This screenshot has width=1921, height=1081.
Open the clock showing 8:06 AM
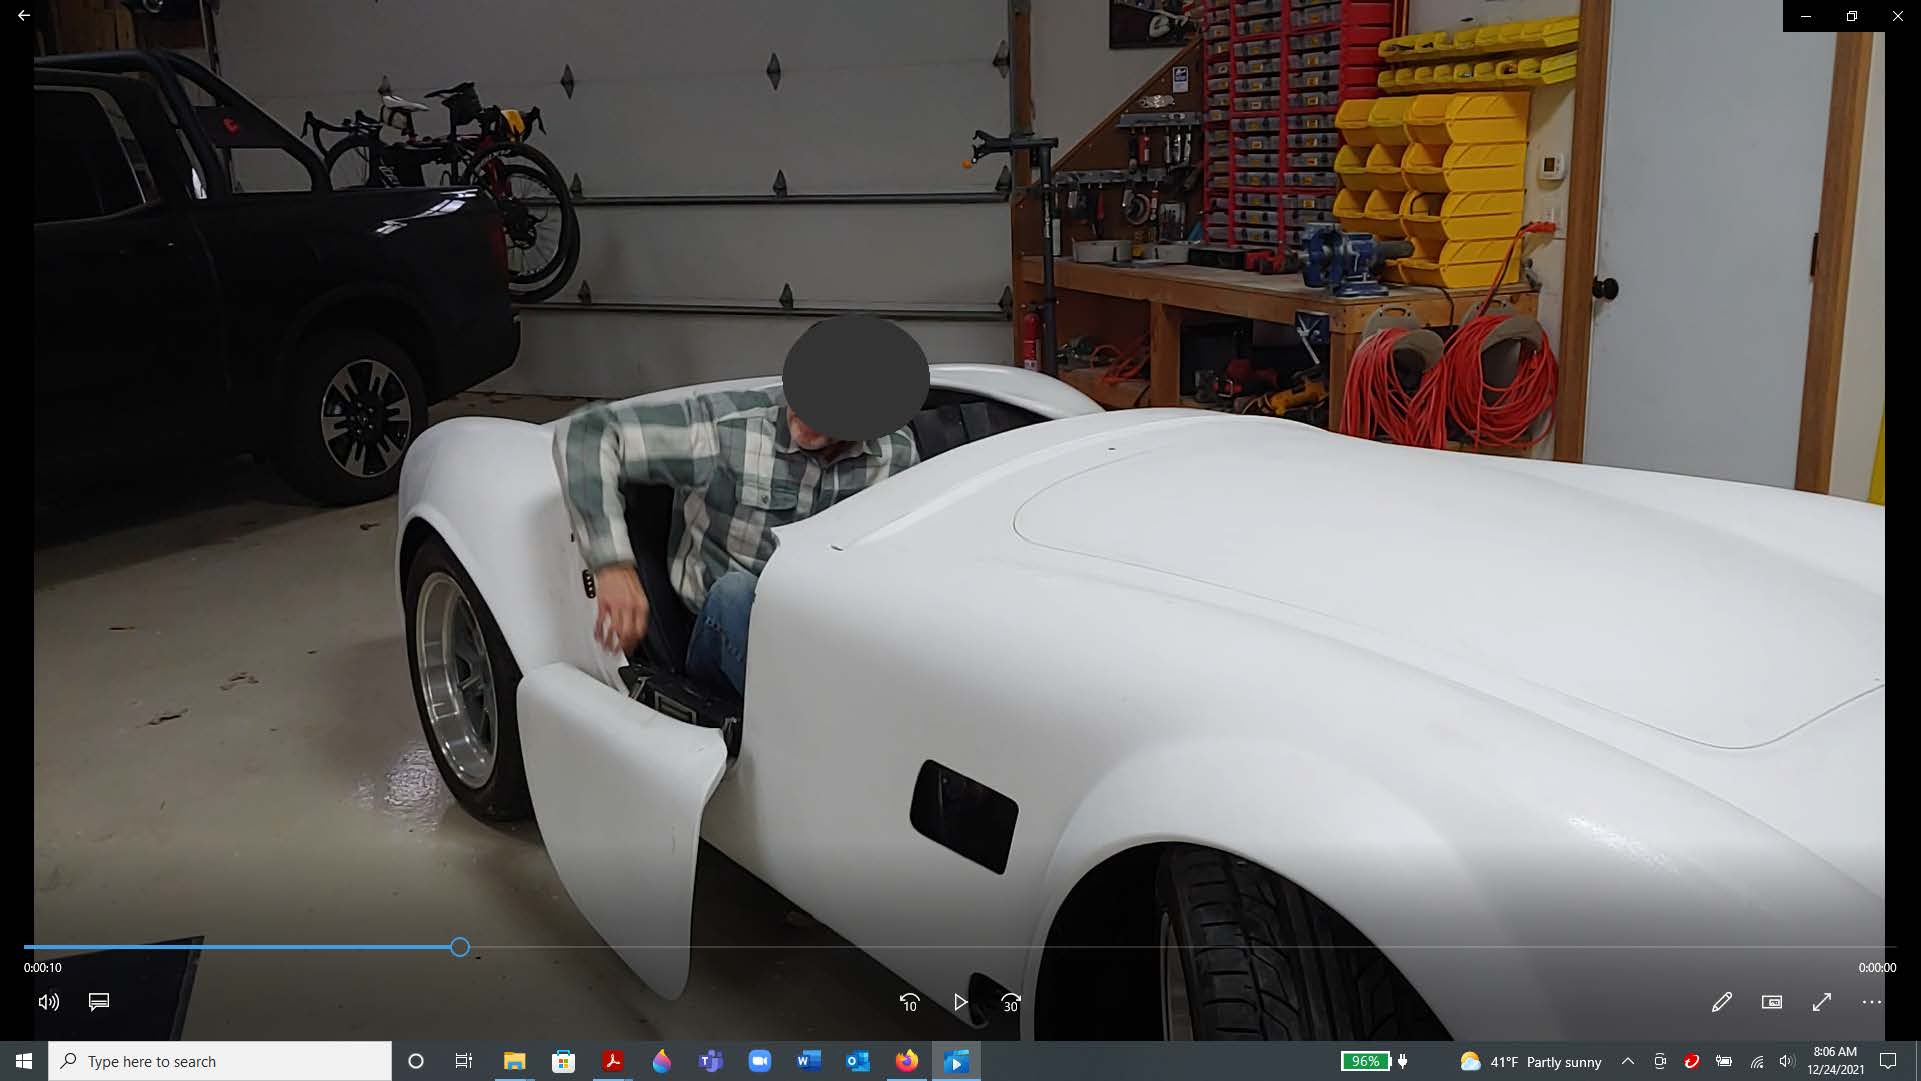(1835, 1061)
